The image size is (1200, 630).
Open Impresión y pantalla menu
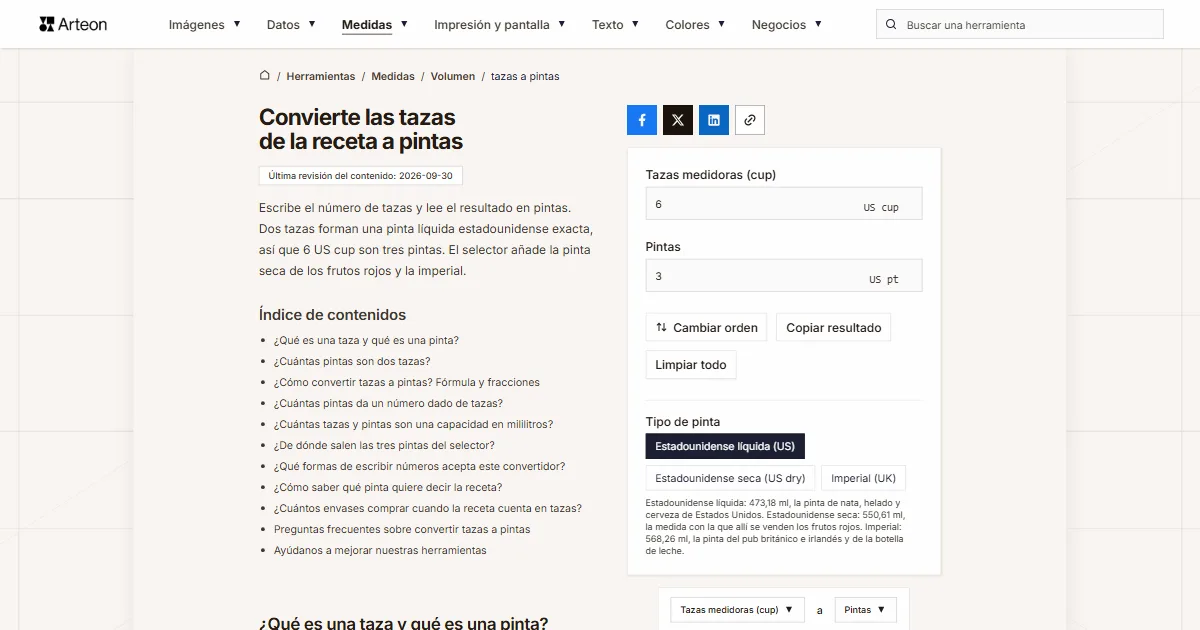point(500,25)
